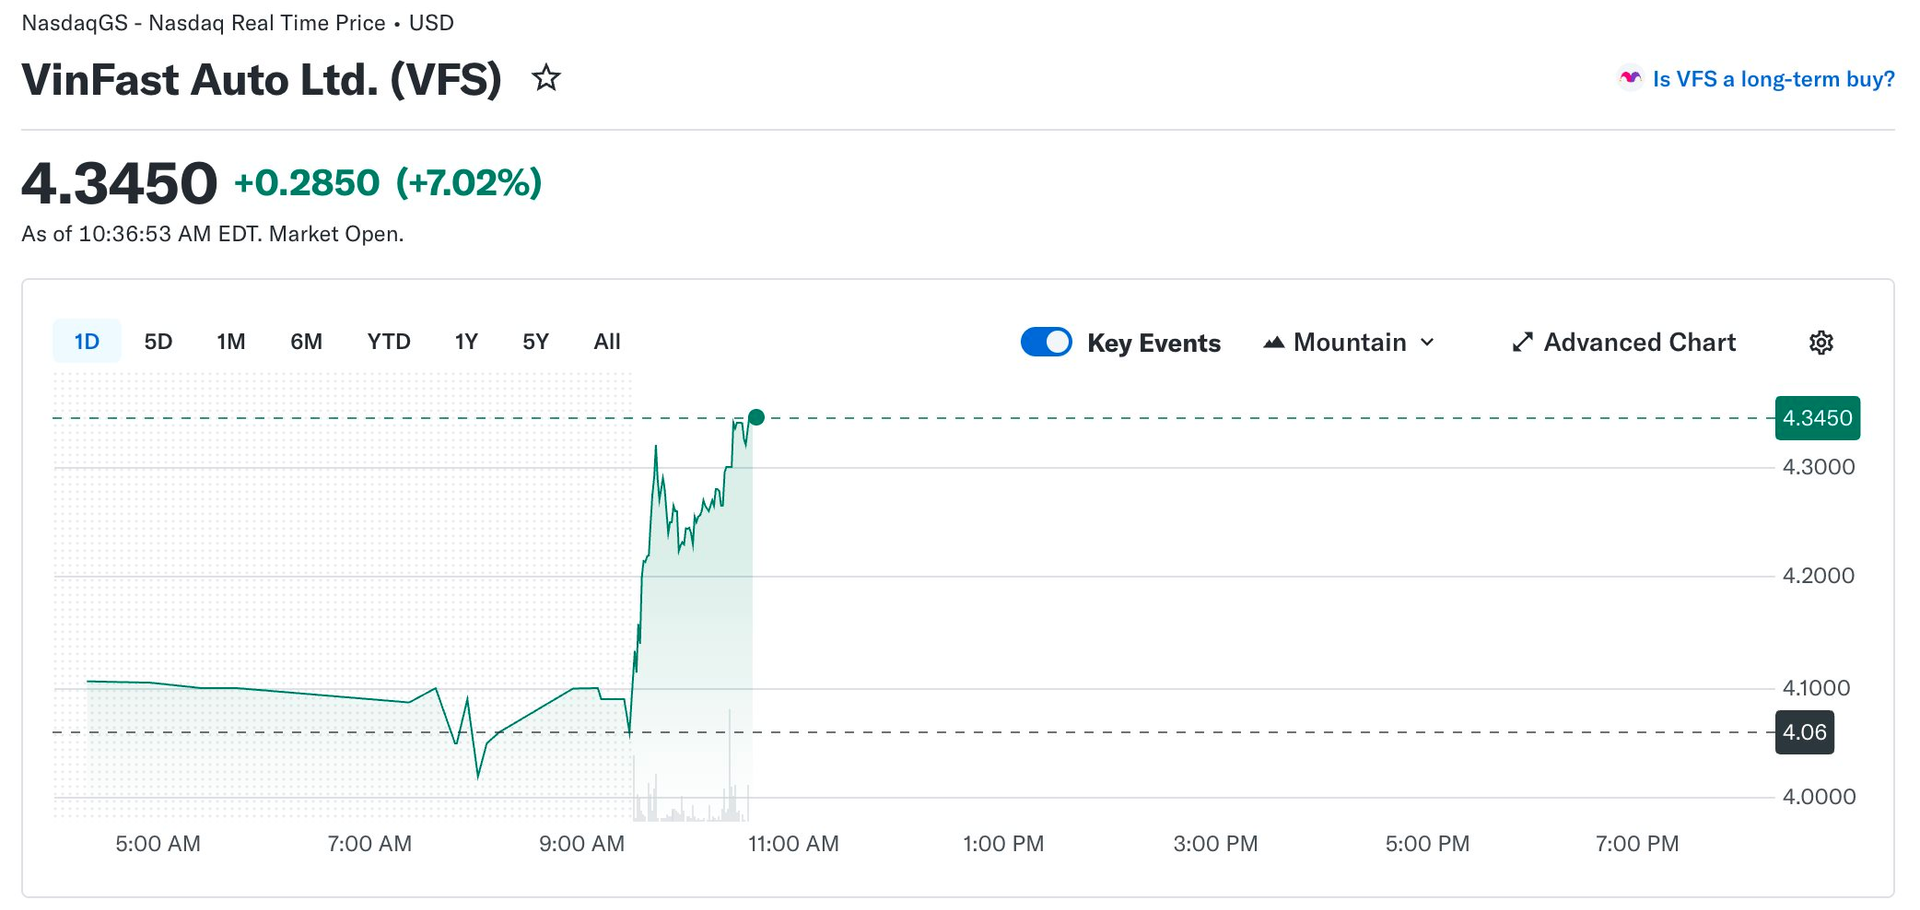This screenshot has width=1920, height=910.
Task: Open chart settings gear icon
Action: 1821,343
